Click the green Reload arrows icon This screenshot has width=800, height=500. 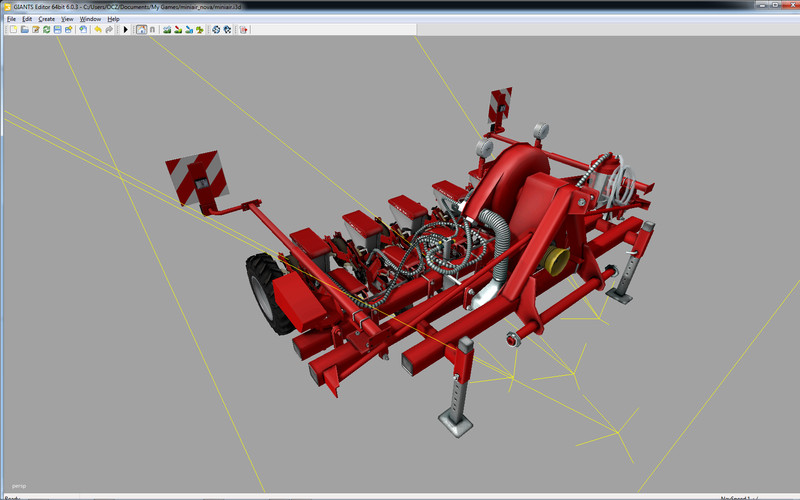(x=46, y=30)
